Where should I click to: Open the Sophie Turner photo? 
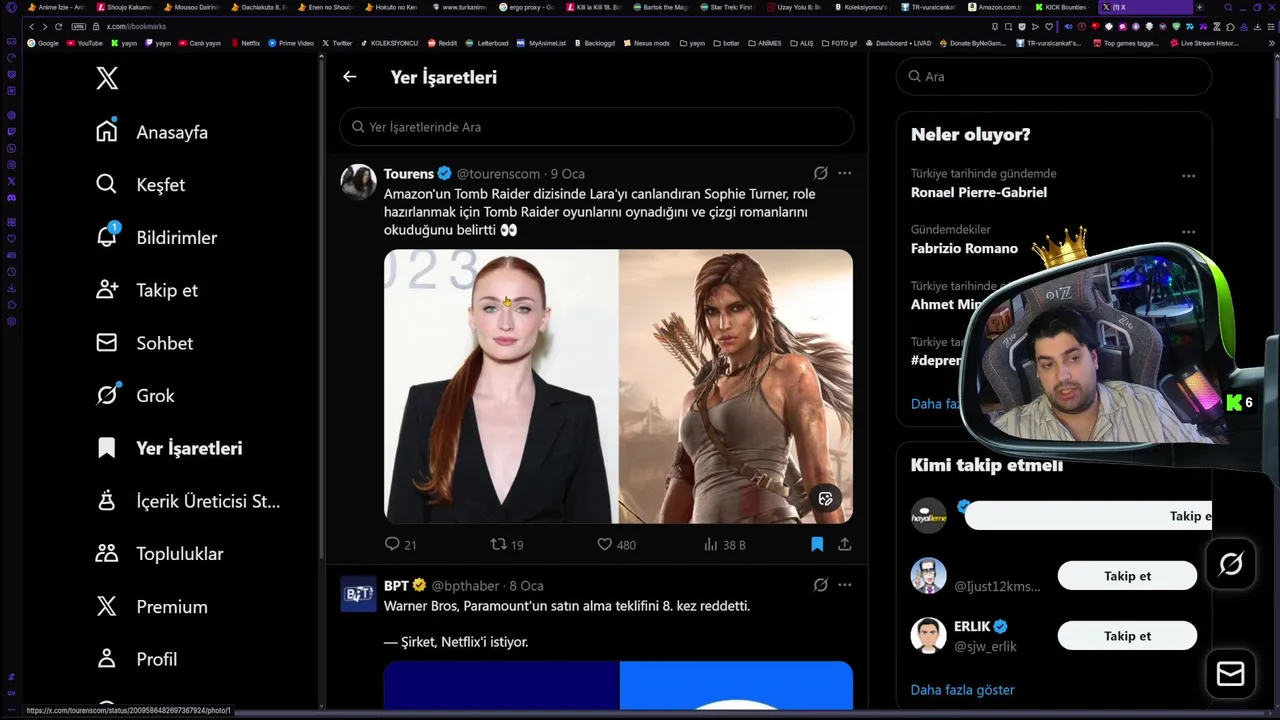pos(501,386)
